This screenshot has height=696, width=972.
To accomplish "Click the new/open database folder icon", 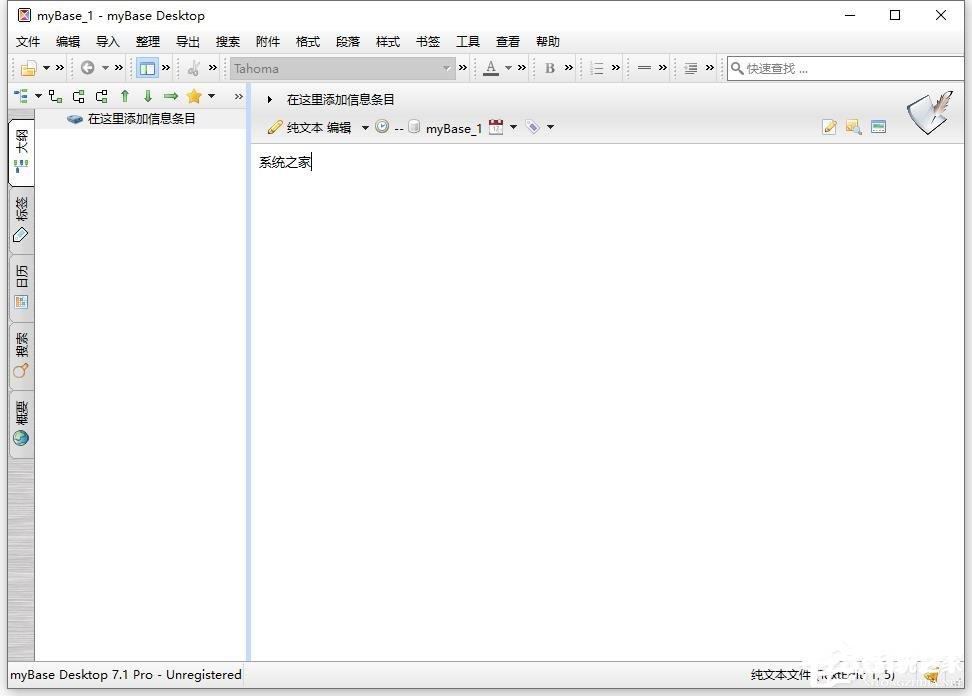I will click(29, 68).
